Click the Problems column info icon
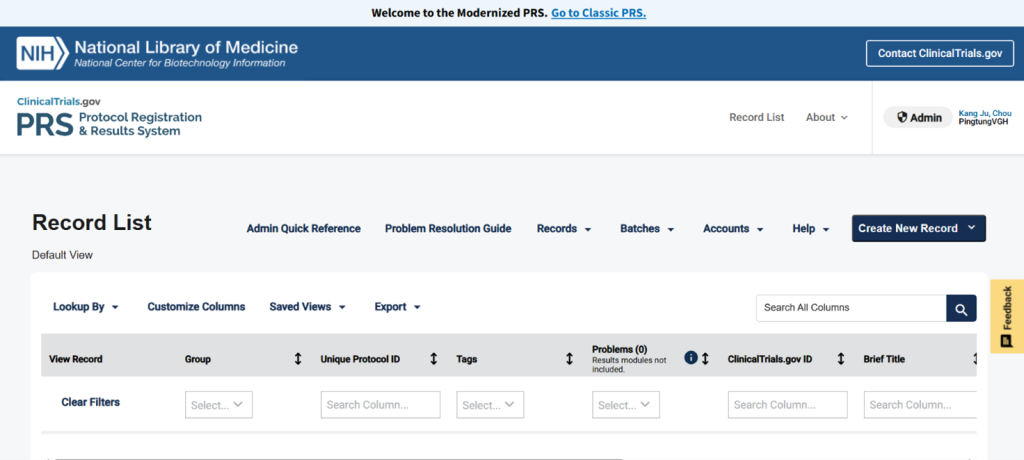The image size is (1024, 460). (691, 357)
